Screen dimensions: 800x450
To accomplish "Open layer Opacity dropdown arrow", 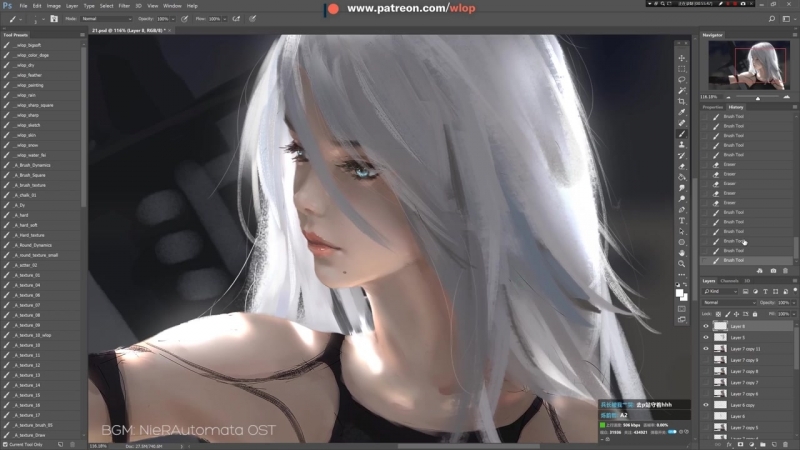I will (794, 303).
